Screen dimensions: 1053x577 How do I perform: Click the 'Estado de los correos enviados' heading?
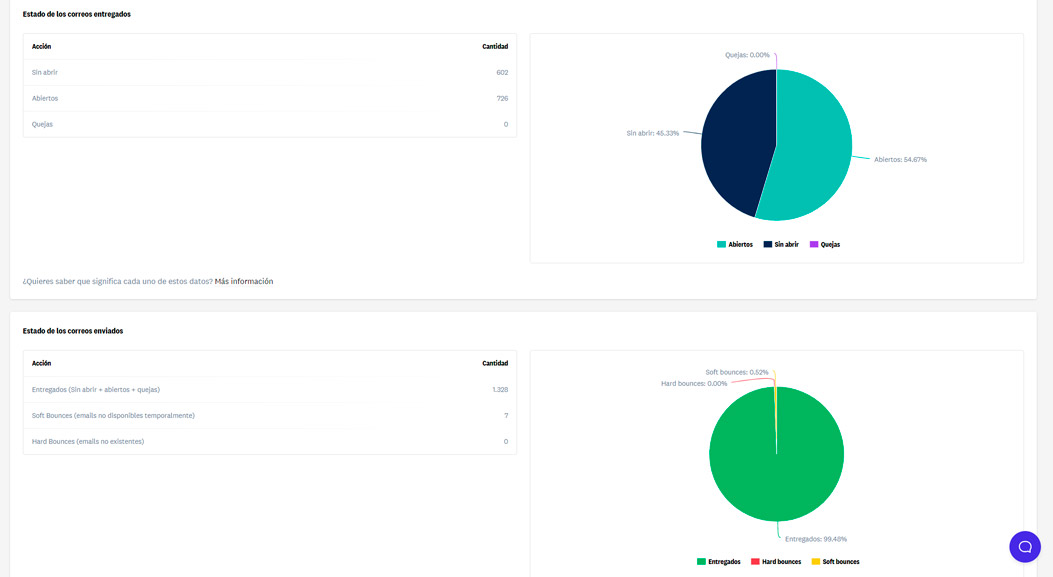point(73,331)
